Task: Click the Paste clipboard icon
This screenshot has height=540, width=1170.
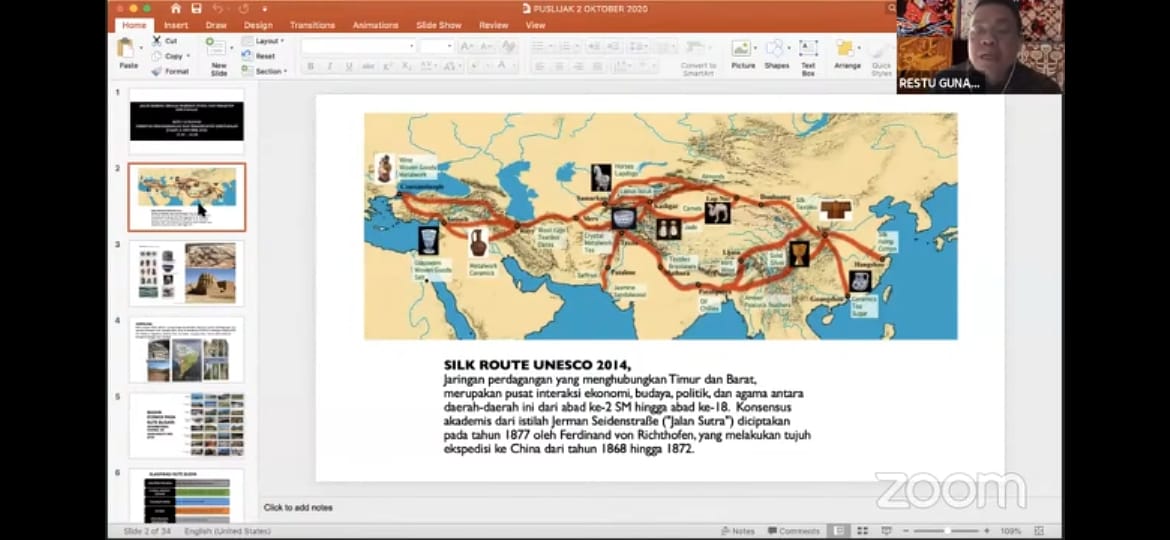Action: pos(127,49)
